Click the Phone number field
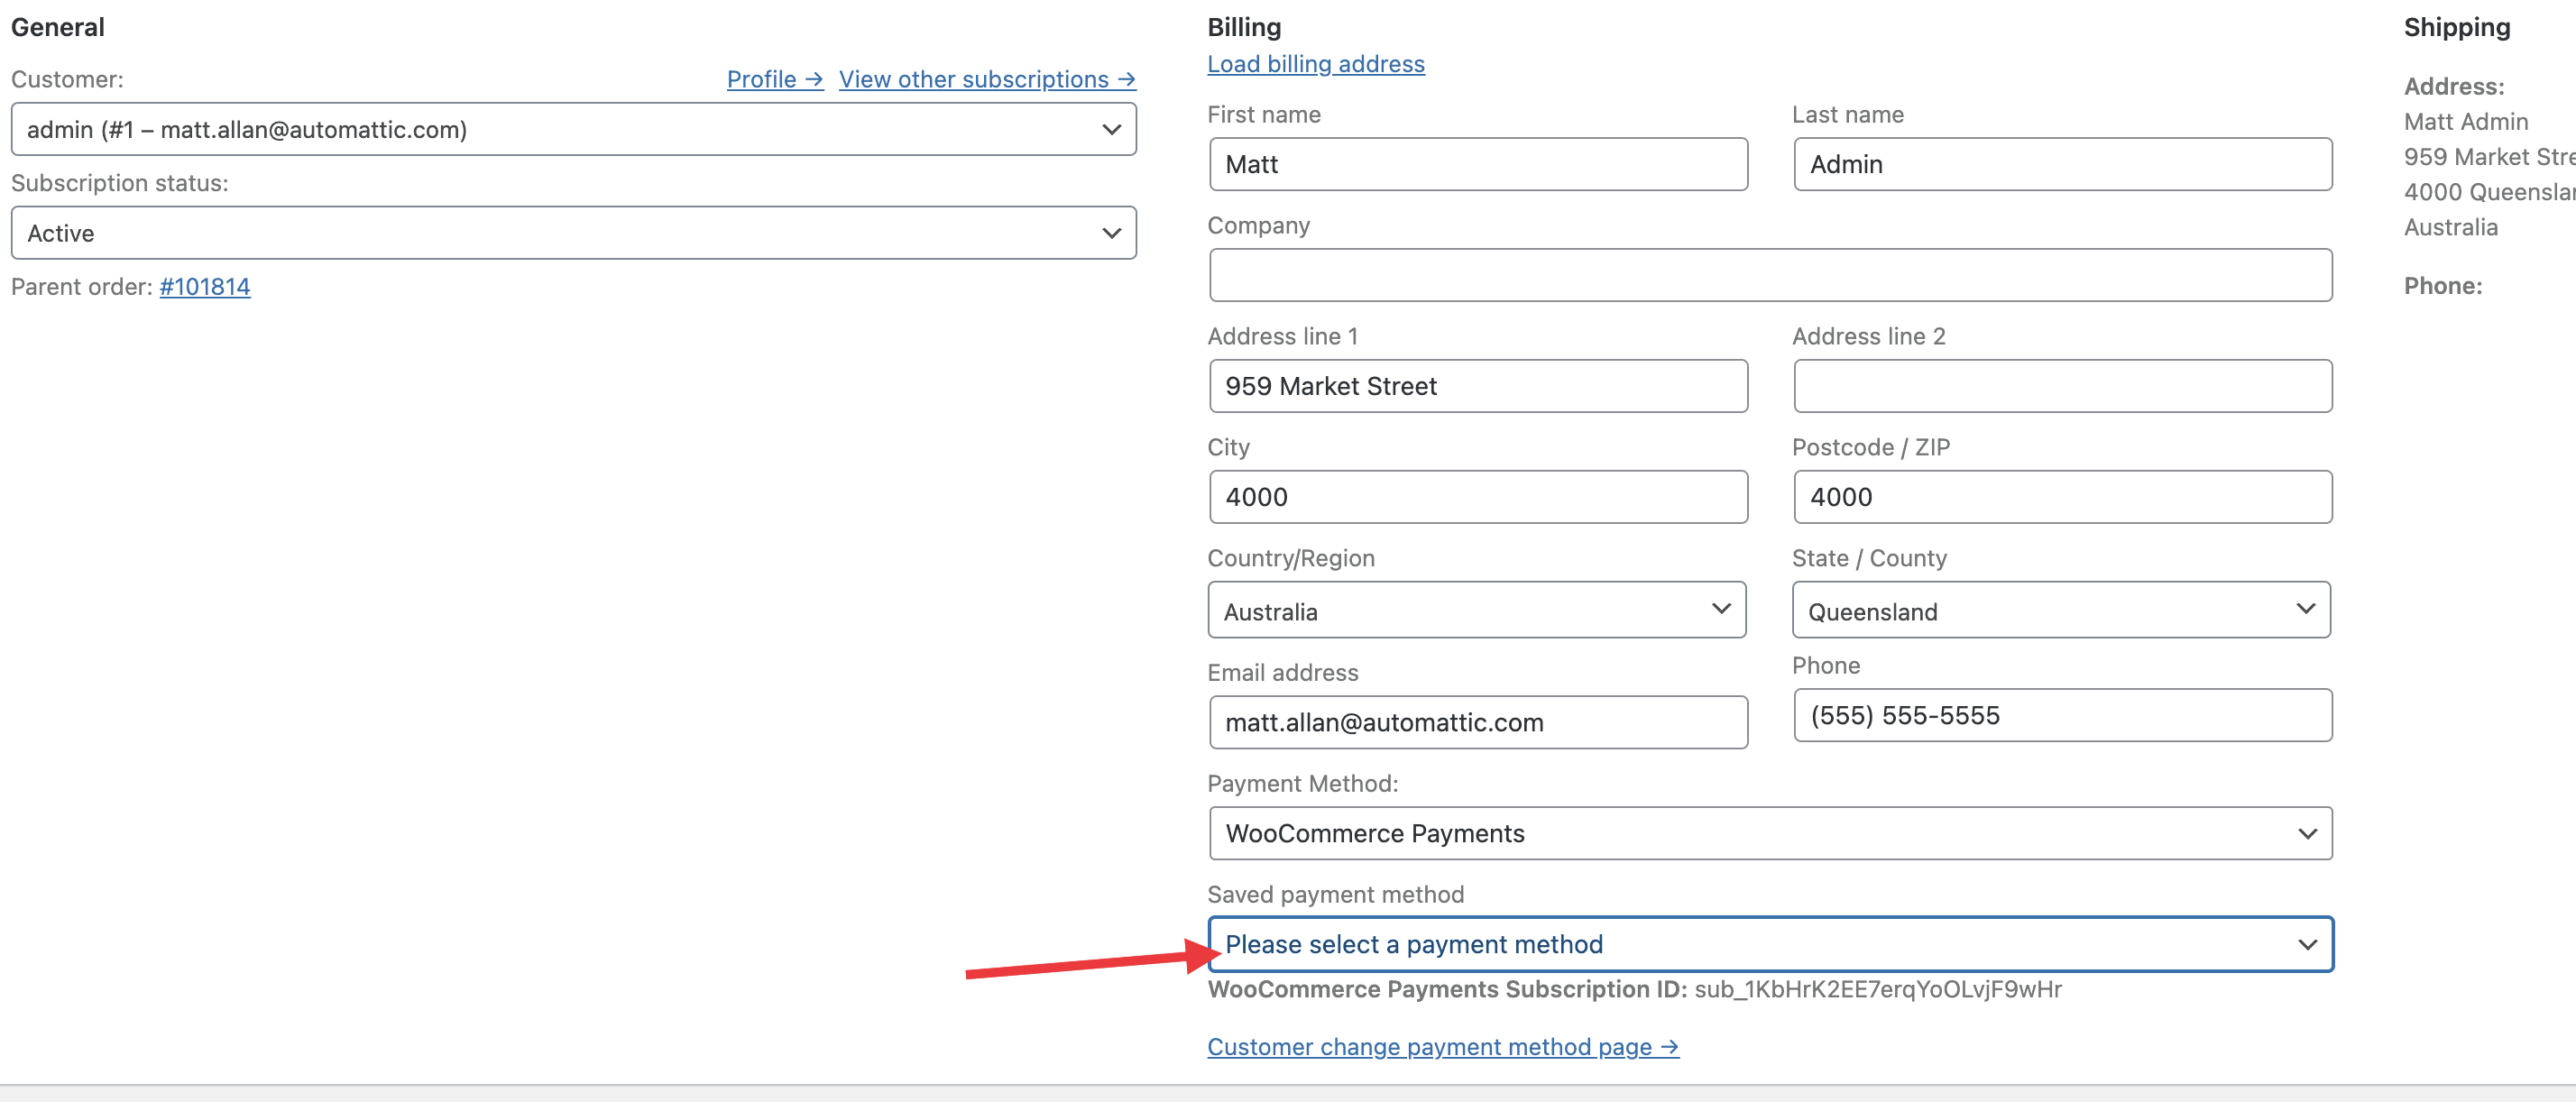 [2062, 715]
